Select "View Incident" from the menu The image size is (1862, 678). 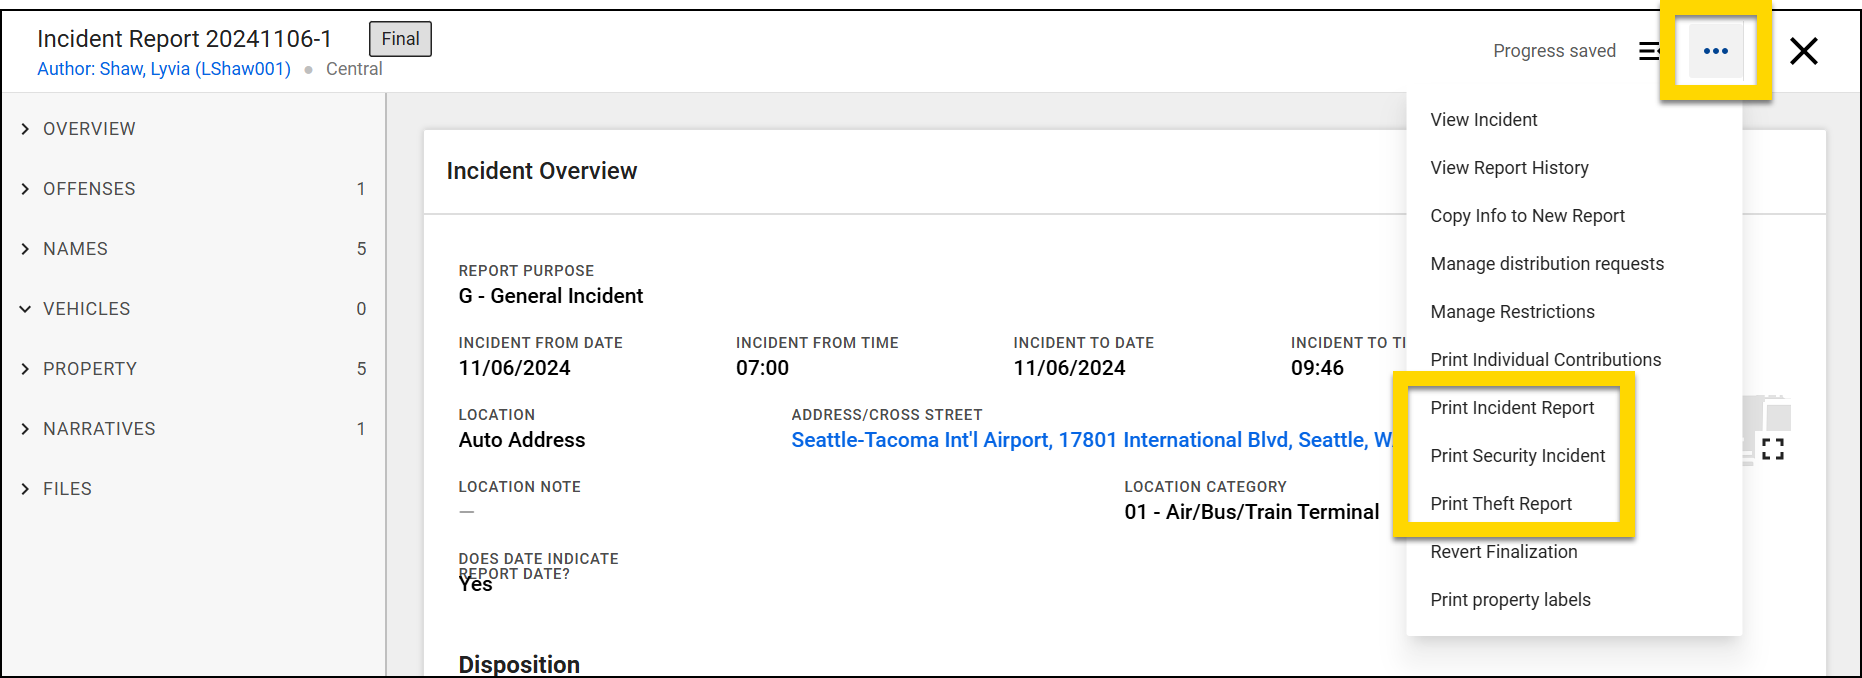[x=1484, y=119]
